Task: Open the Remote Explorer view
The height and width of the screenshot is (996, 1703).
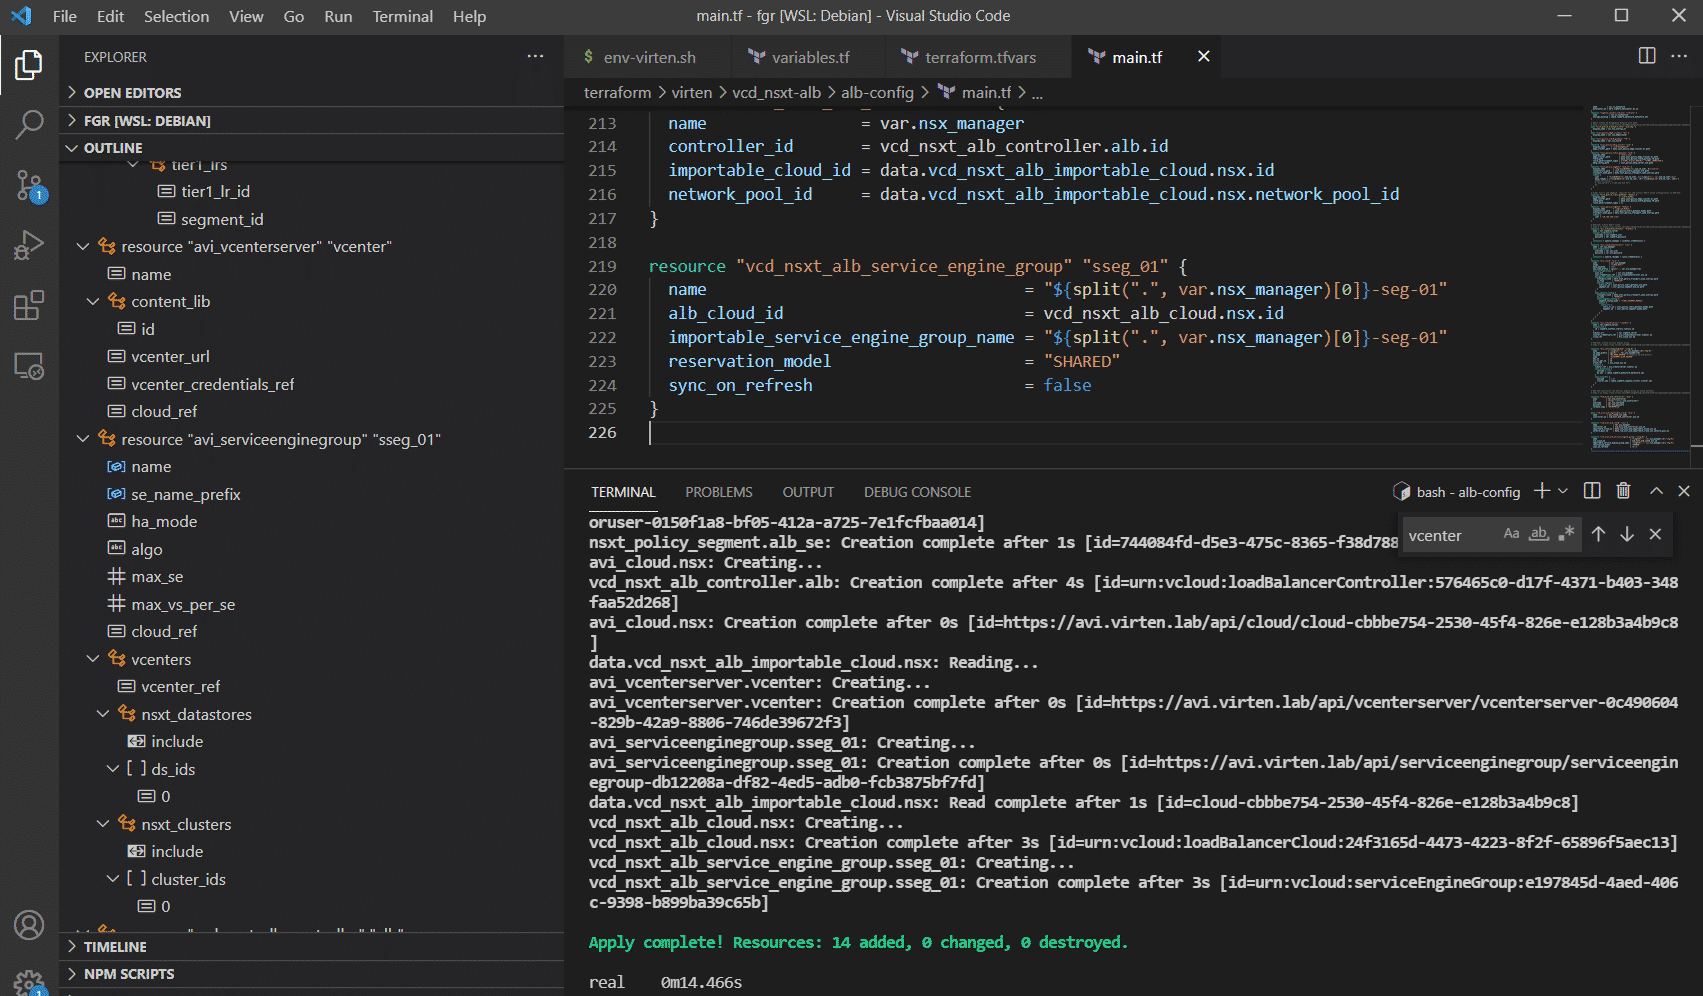Action: click(x=29, y=366)
